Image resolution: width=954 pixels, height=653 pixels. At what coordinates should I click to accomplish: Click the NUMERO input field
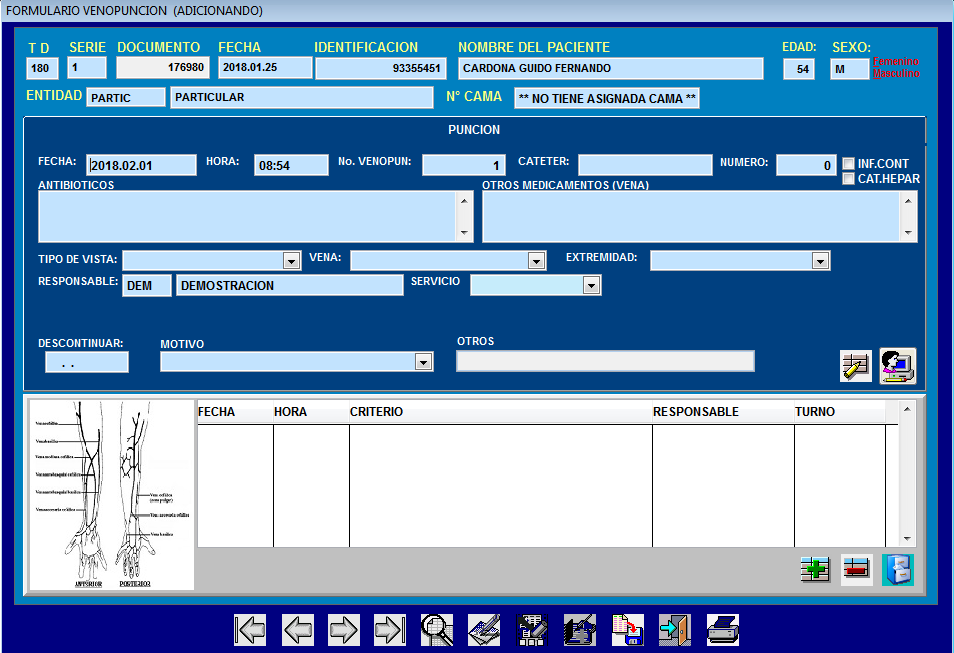(x=806, y=165)
